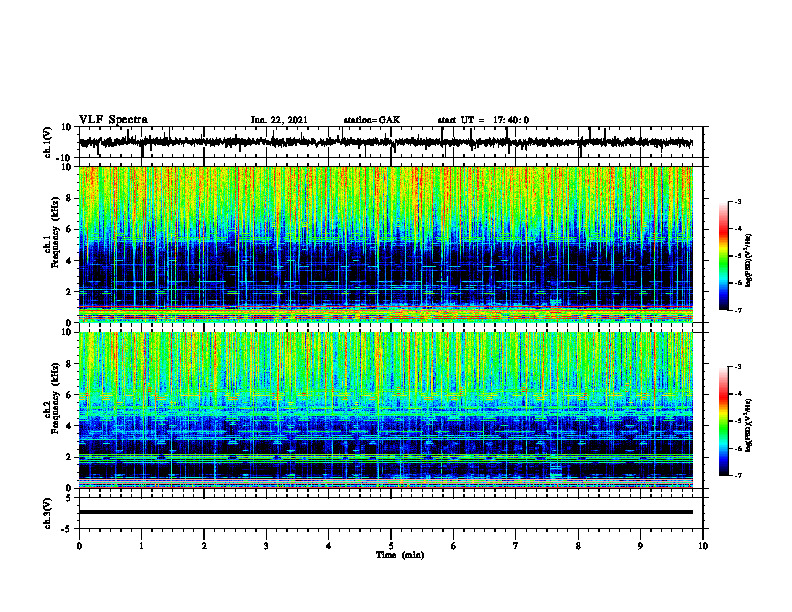Click the "9" tick on the time axis

[640, 546]
